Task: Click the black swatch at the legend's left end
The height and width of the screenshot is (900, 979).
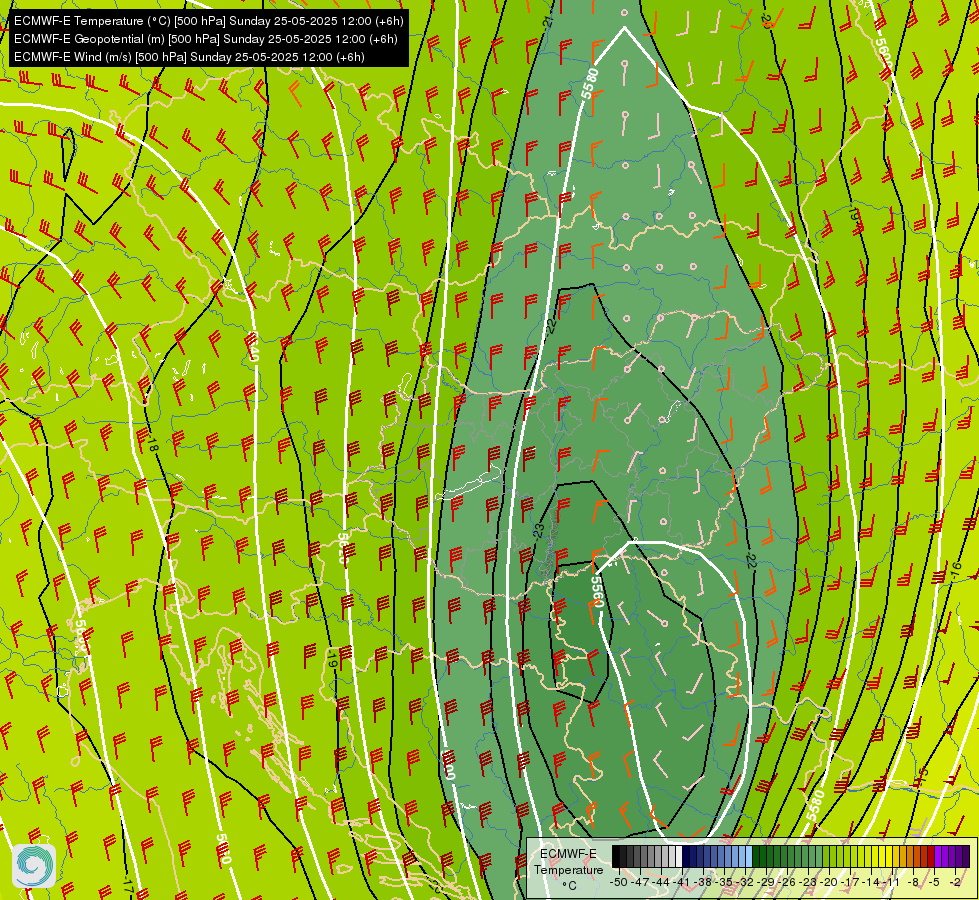Action: coord(616,856)
